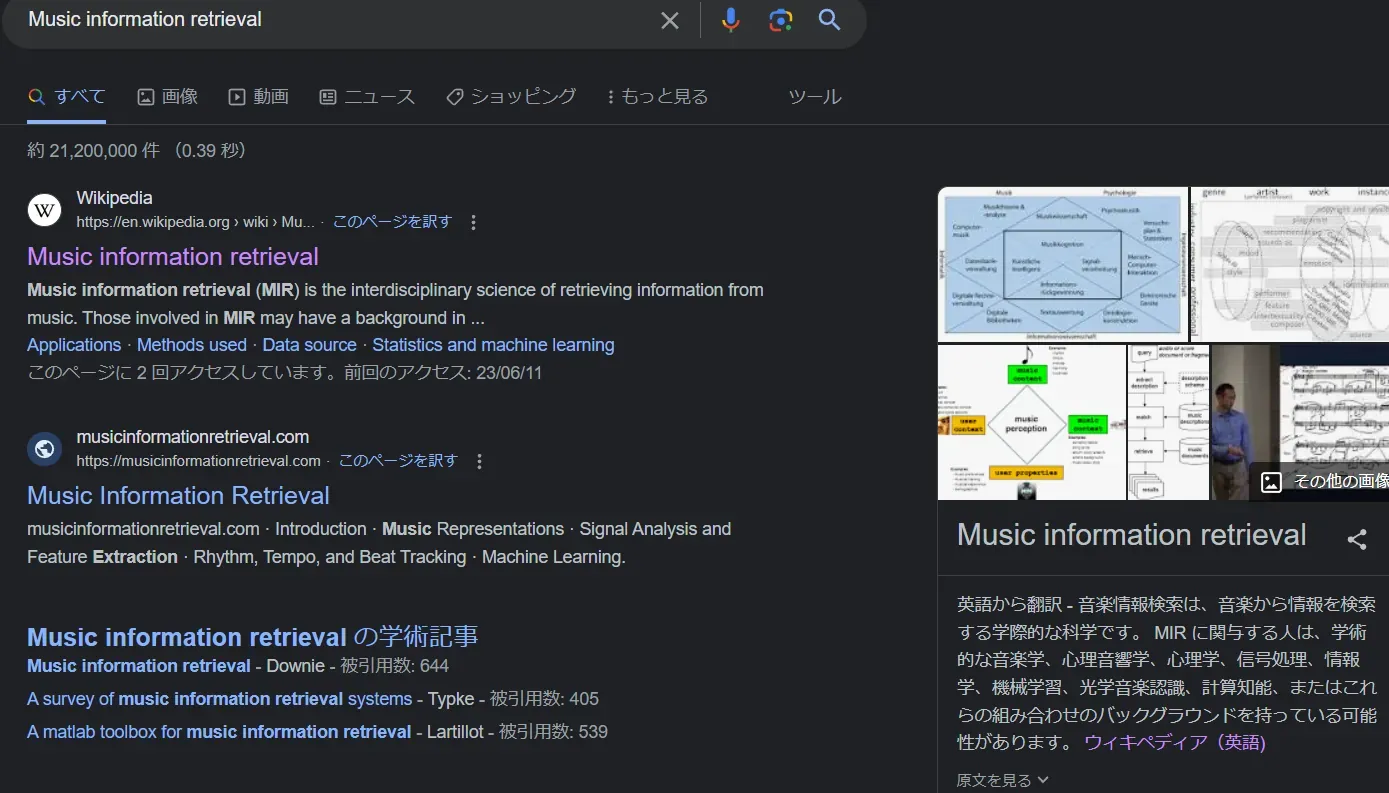Open the Statistics and machine learning sitelink
The image size is (1389, 793).
493,345
